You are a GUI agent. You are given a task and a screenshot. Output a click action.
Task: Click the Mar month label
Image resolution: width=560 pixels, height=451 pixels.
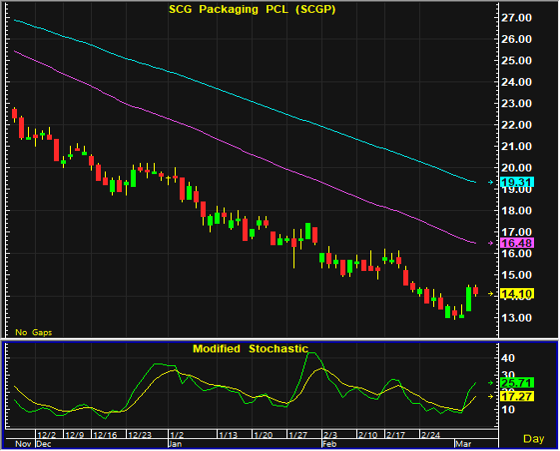pos(463,444)
